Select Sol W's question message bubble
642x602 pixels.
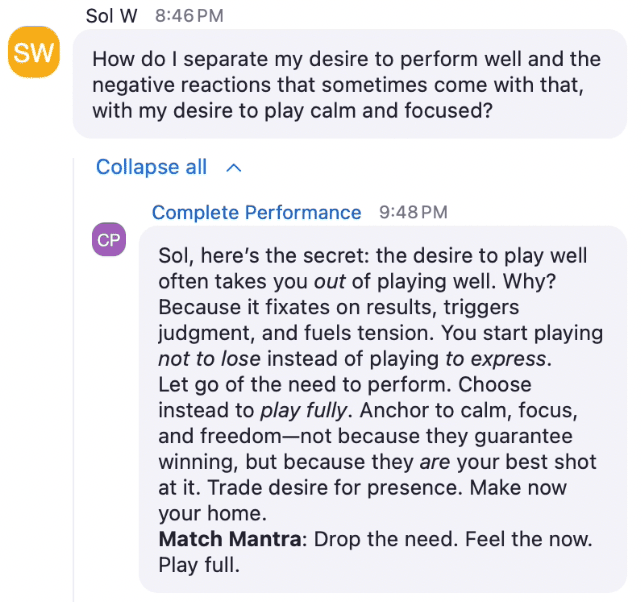(350, 84)
